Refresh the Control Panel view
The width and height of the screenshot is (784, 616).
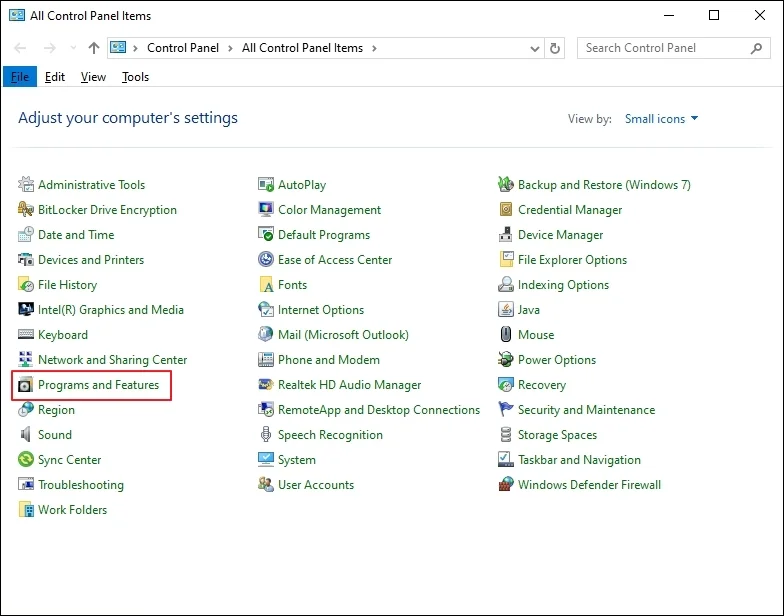point(554,48)
